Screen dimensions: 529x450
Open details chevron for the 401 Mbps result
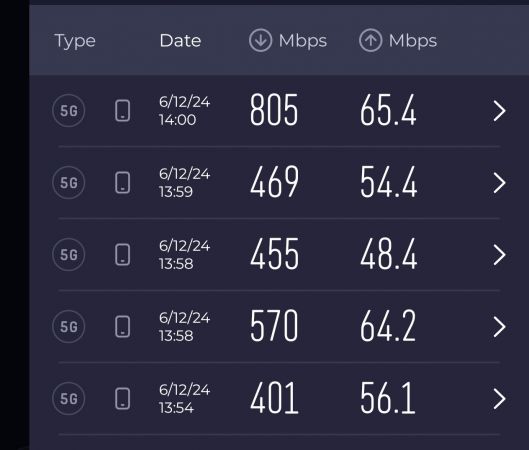[499, 399]
